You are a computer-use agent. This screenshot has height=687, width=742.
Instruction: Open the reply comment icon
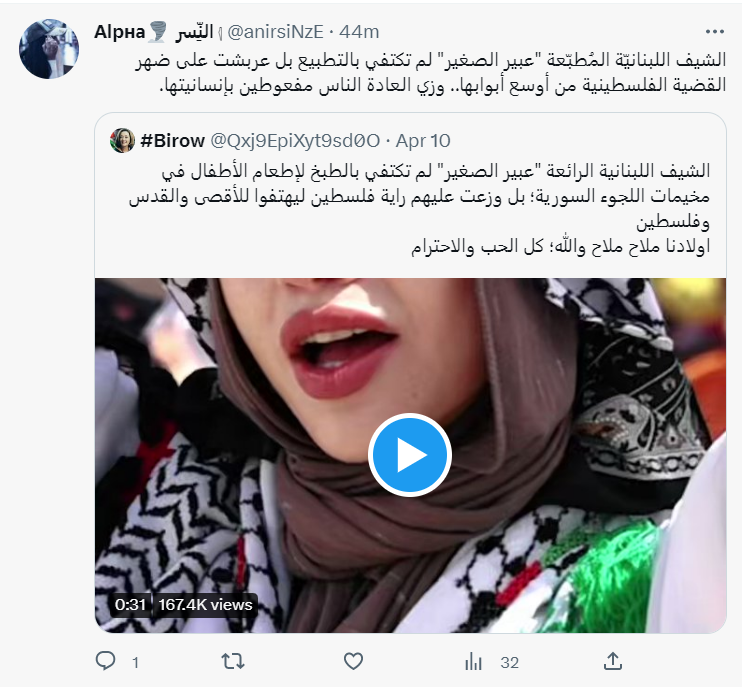(x=106, y=661)
